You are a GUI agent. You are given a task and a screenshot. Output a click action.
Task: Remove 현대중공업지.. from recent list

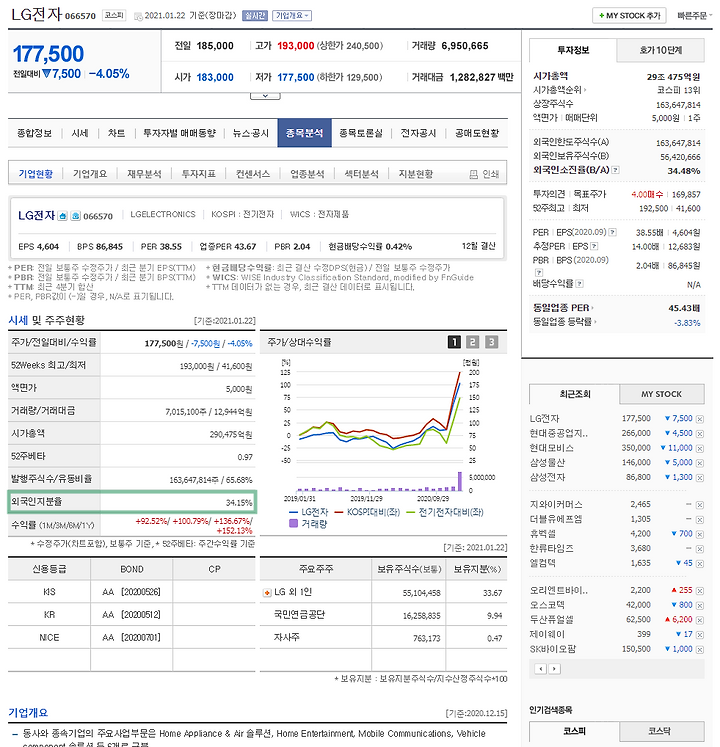coord(700,434)
